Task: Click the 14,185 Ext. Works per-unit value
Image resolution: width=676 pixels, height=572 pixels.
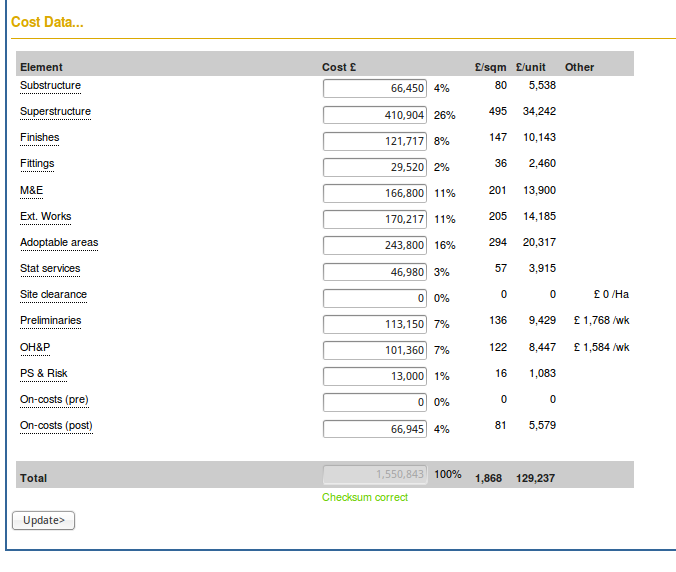Action: [x=539, y=216]
